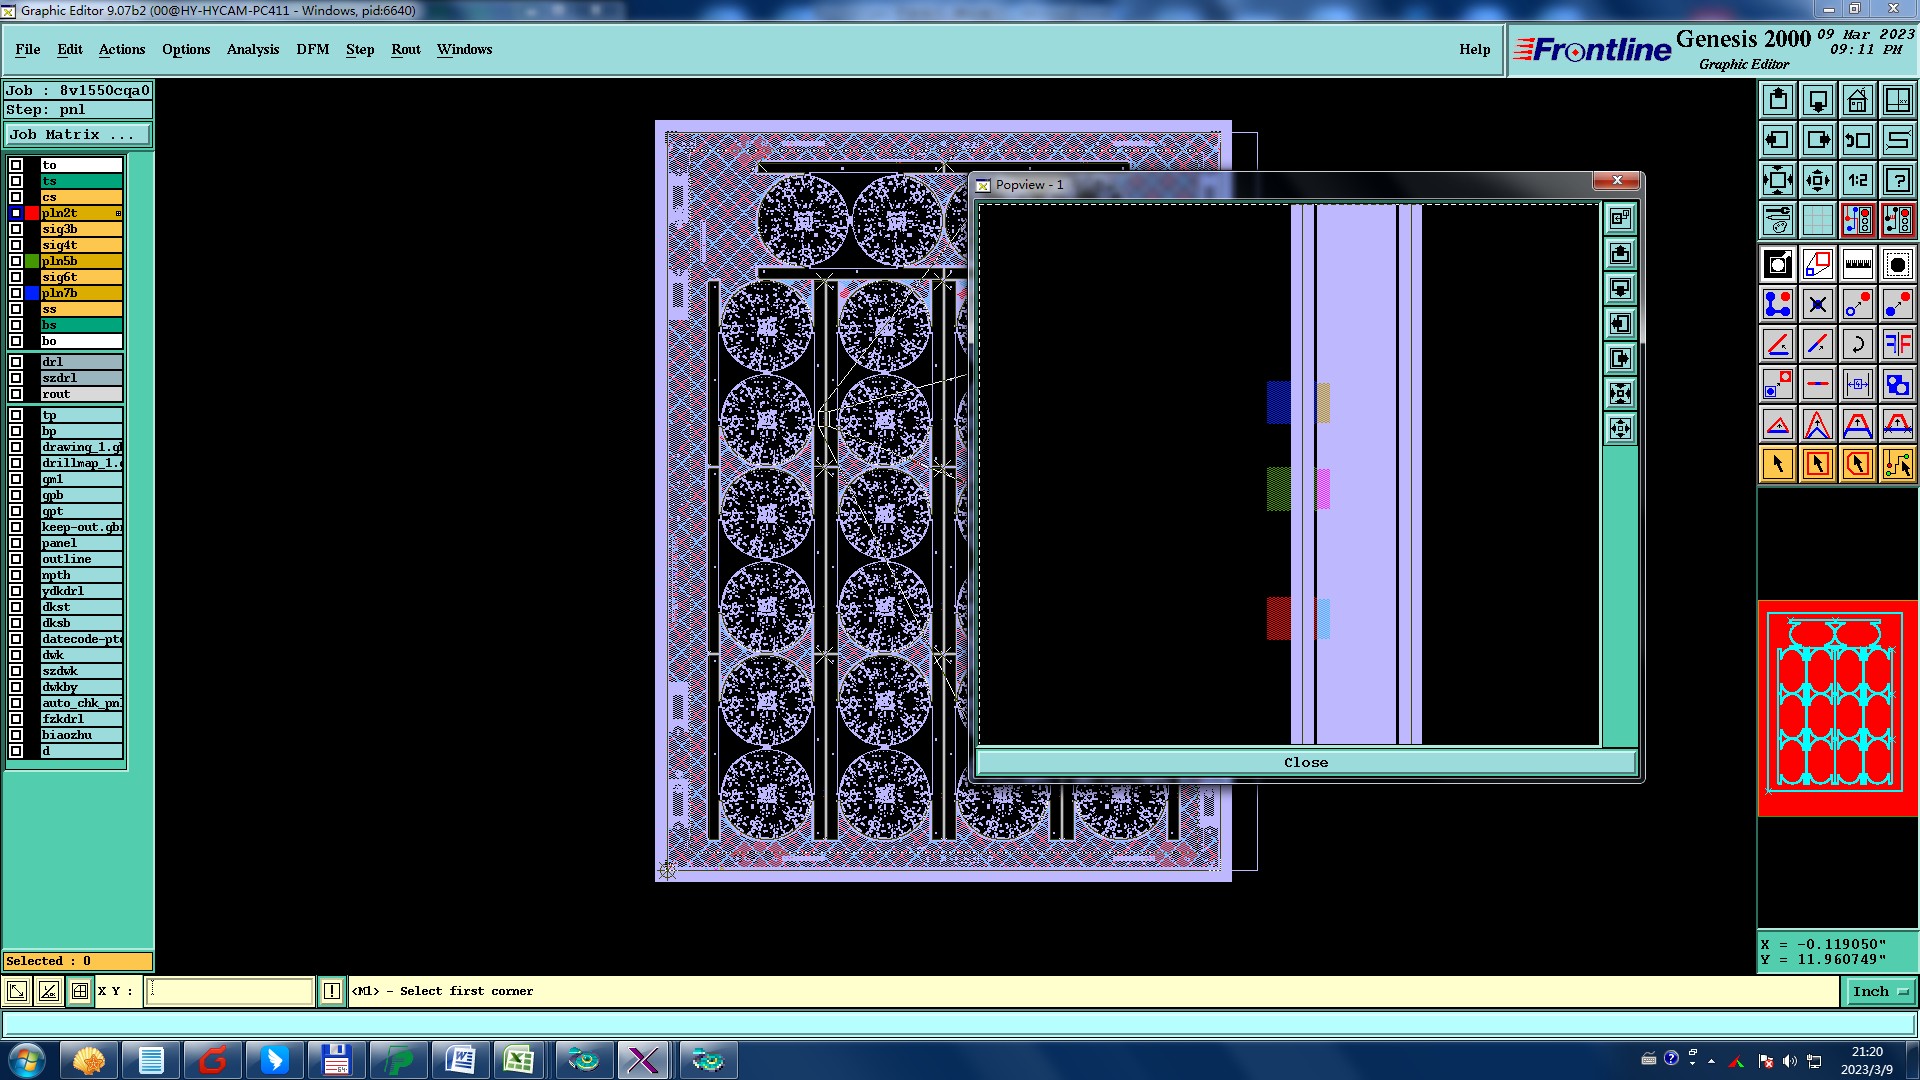This screenshot has width=1920, height=1080.
Task: Click the question mark help icon
Action: [x=1897, y=180]
